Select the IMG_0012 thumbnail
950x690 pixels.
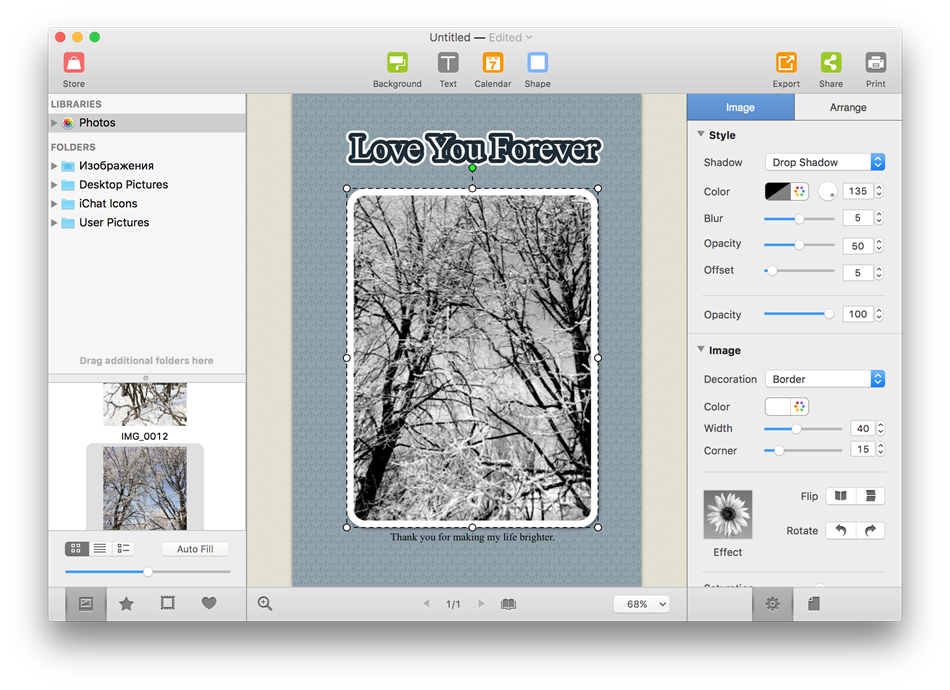coord(145,404)
